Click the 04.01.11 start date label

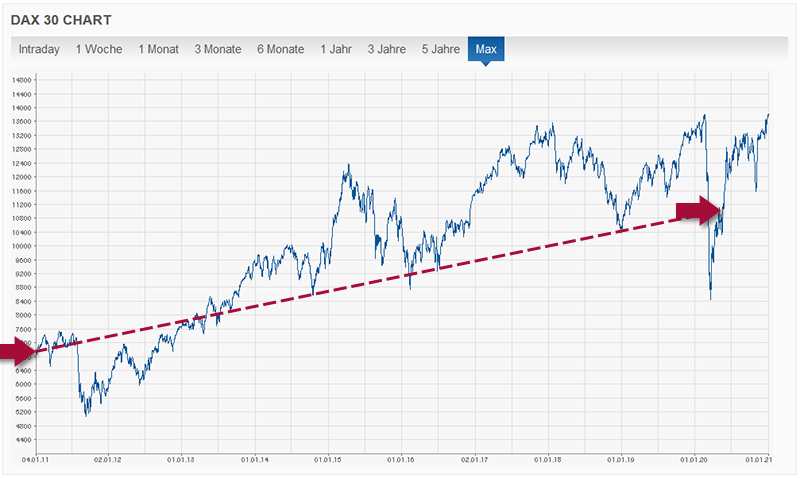click(x=36, y=460)
